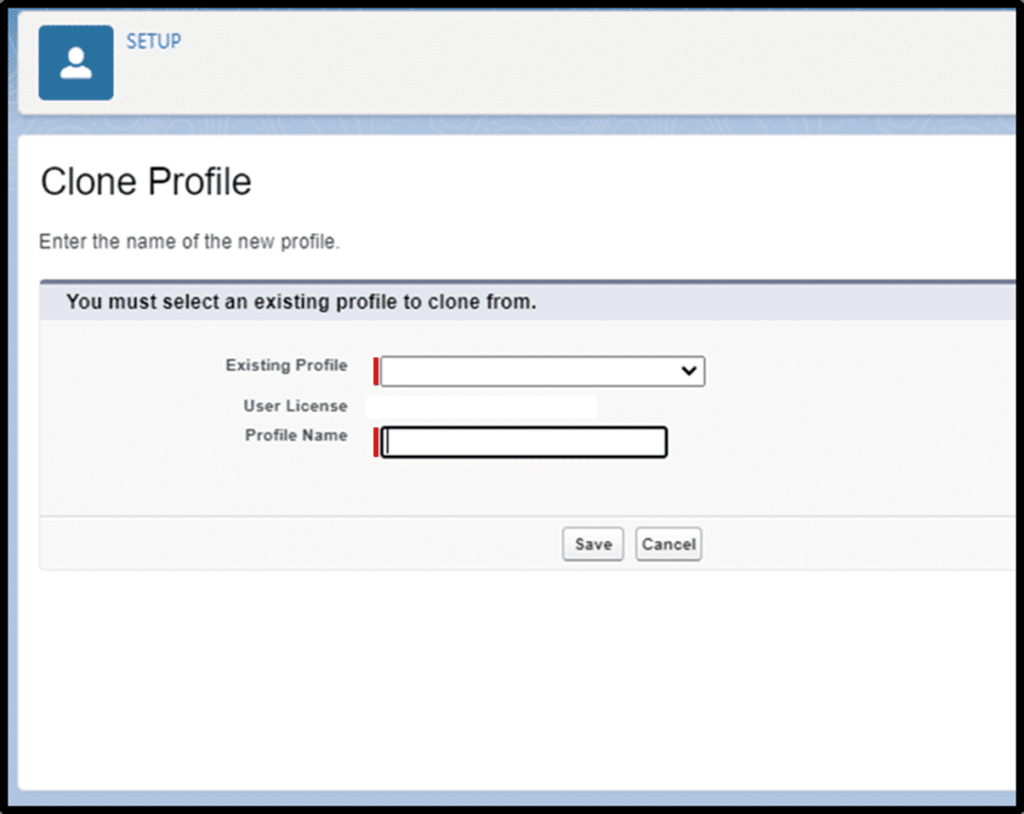Click the empty white area below the form
This screenshot has height=814, width=1024.
500,680
